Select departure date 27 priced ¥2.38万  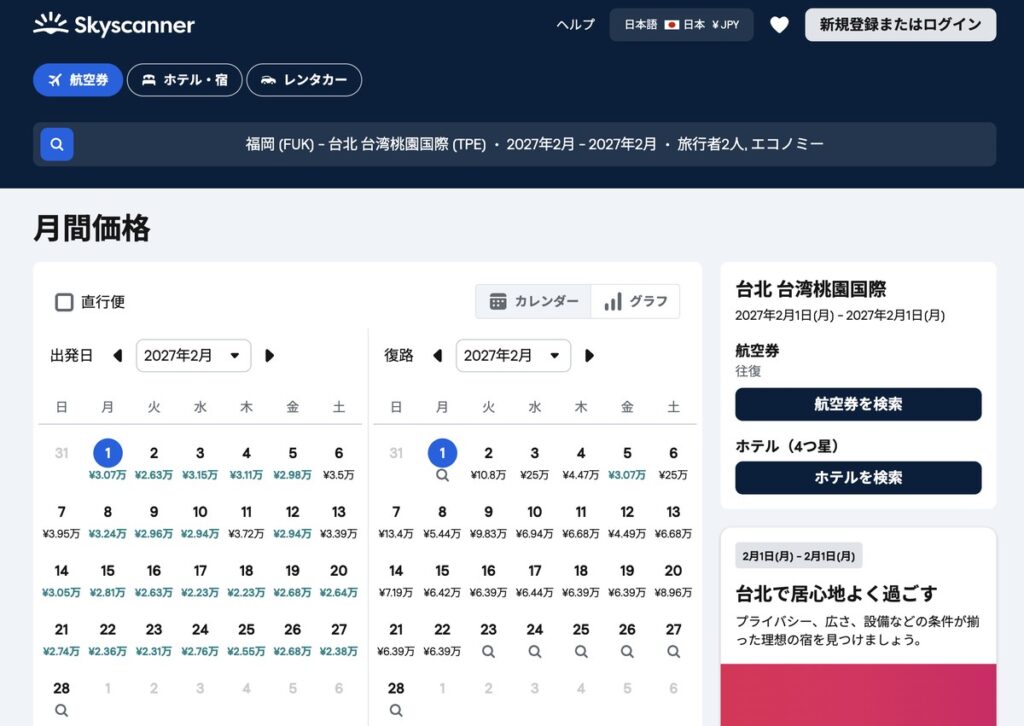[x=338, y=638]
